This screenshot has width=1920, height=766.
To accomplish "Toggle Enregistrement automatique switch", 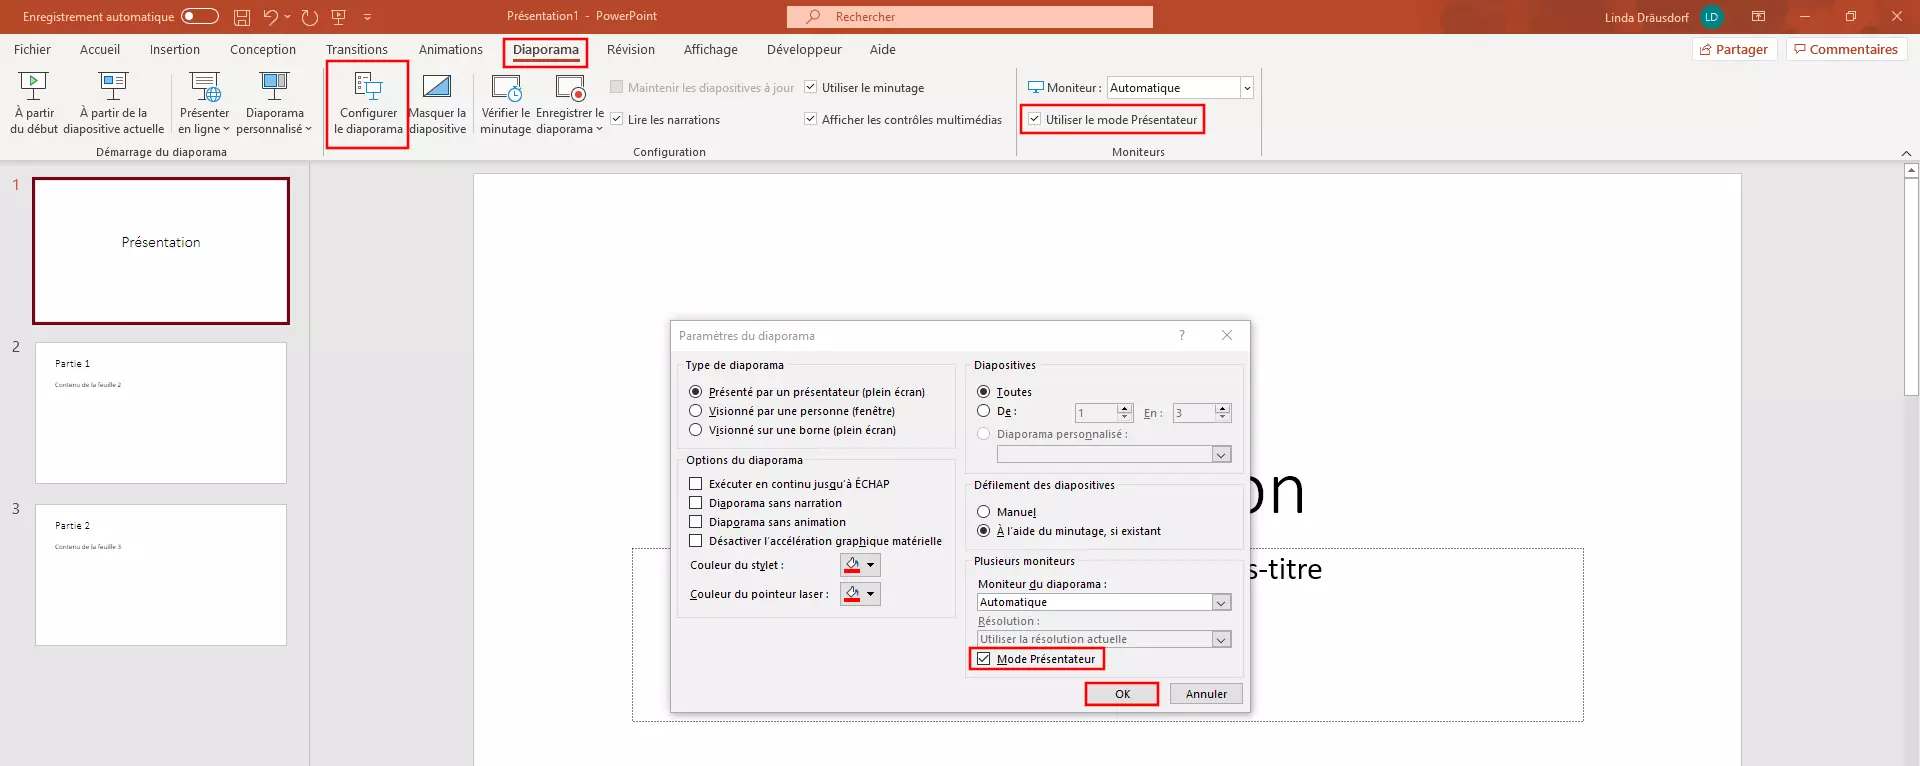I will pyautogui.click(x=200, y=16).
